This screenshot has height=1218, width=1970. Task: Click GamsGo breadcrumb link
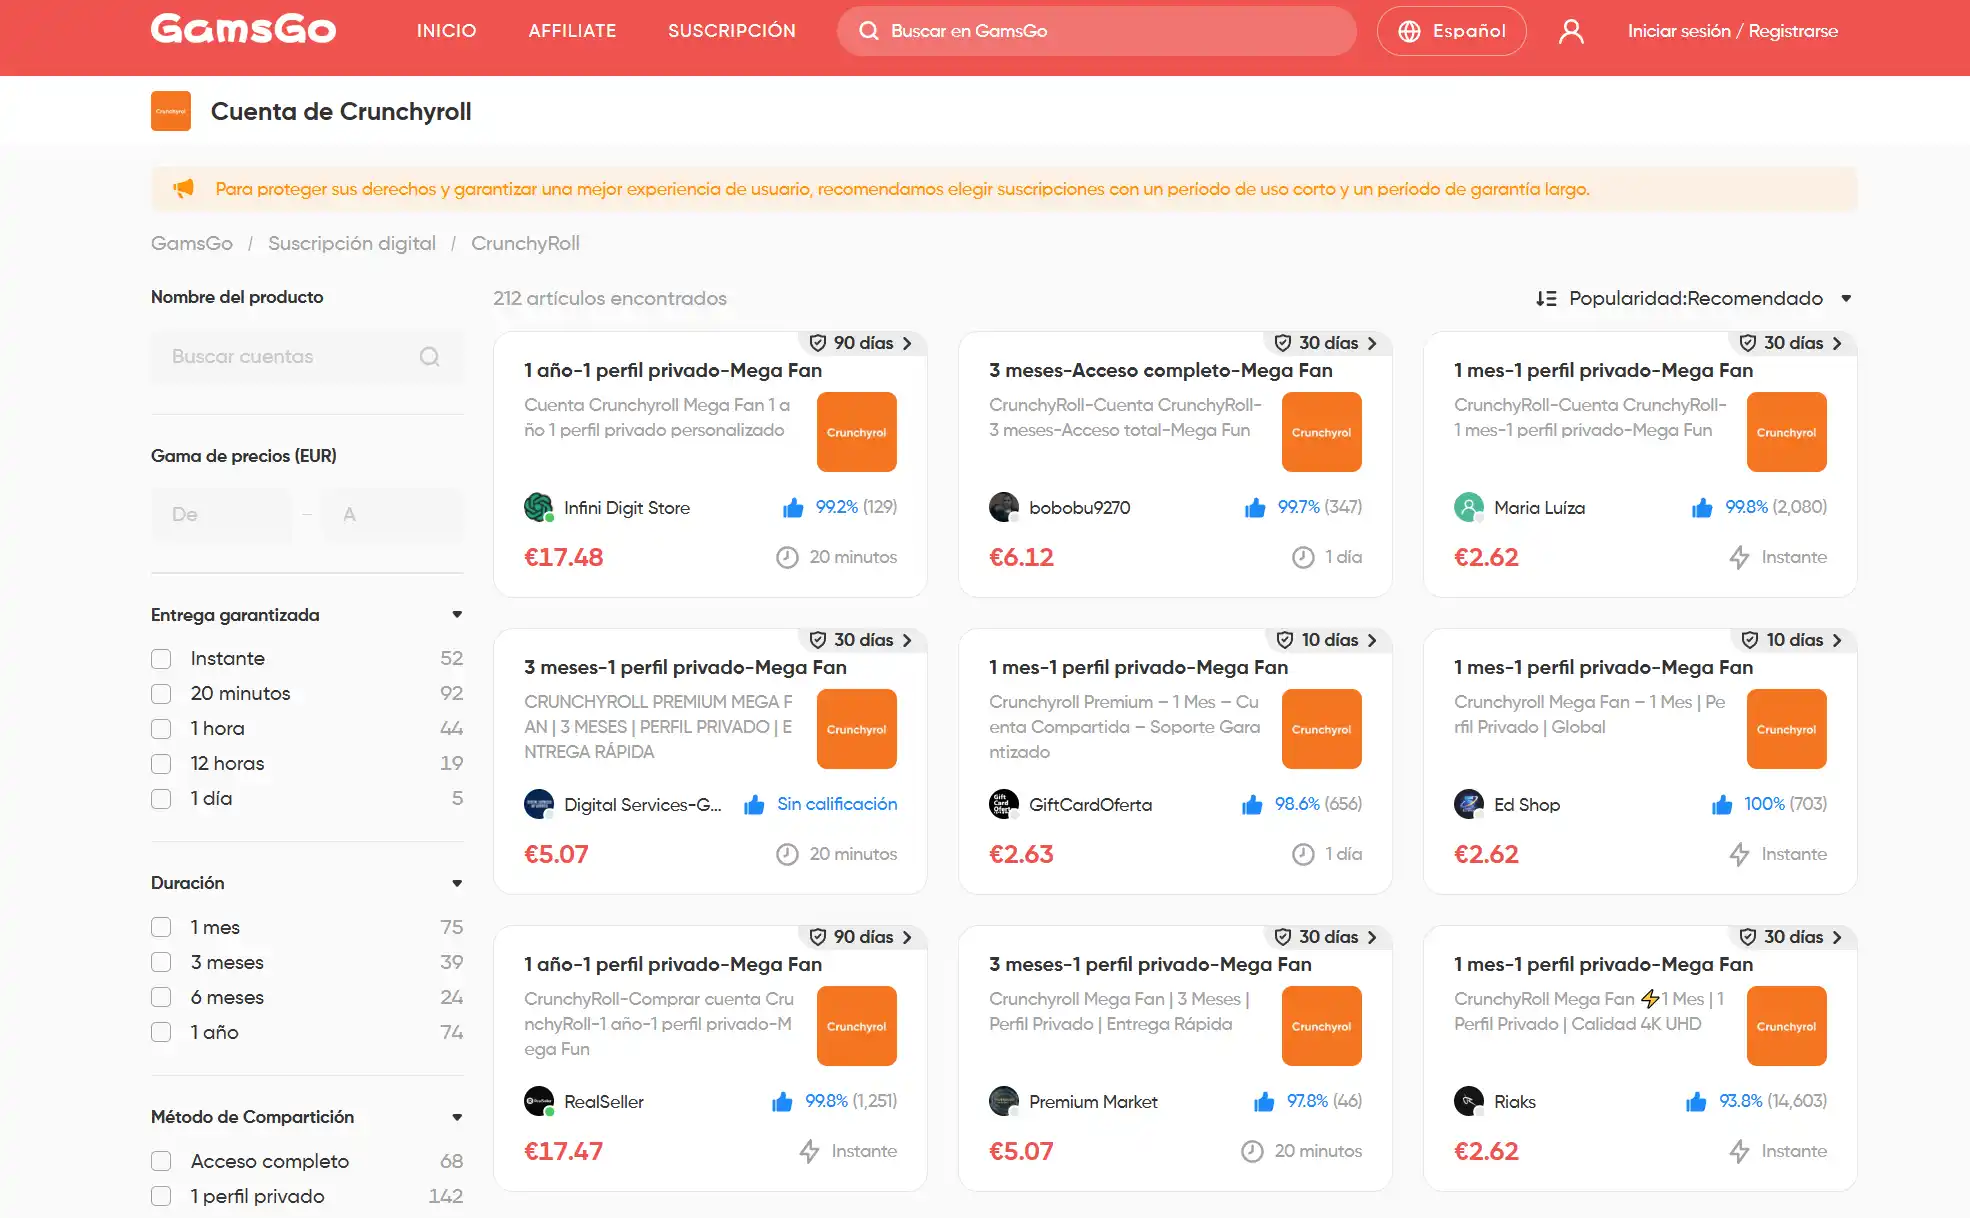192,243
